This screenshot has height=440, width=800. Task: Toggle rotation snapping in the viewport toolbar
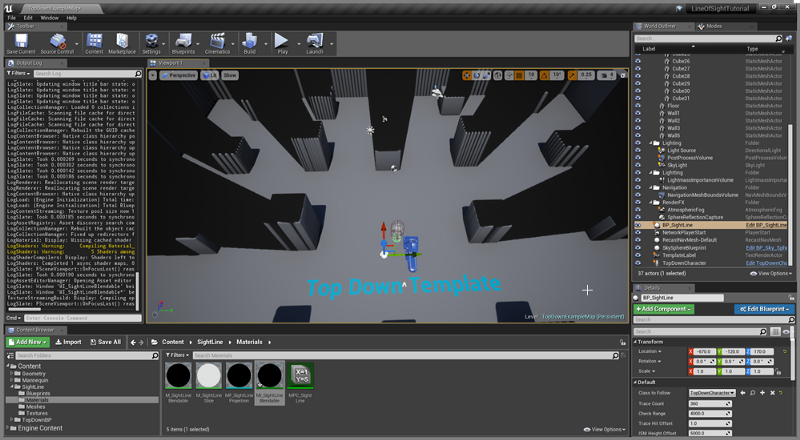click(544, 75)
